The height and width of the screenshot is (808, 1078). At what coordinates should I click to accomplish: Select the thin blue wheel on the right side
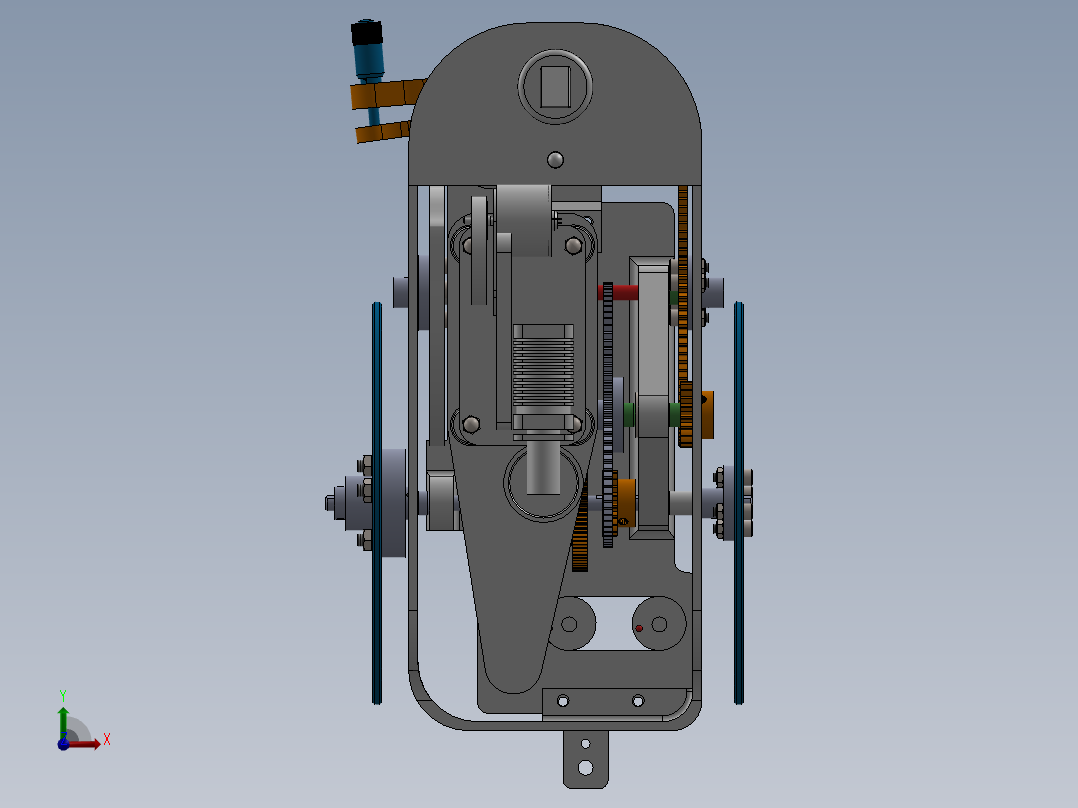pyautogui.click(x=739, y=503)
